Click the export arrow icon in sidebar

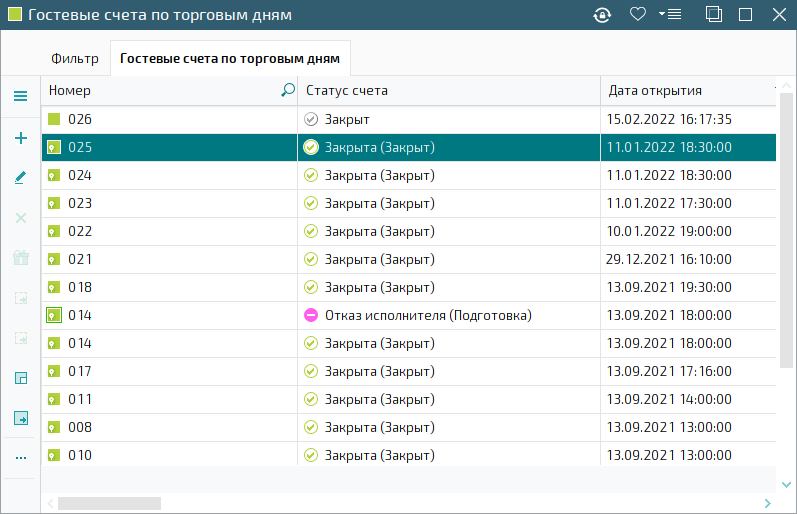[21, 418]
